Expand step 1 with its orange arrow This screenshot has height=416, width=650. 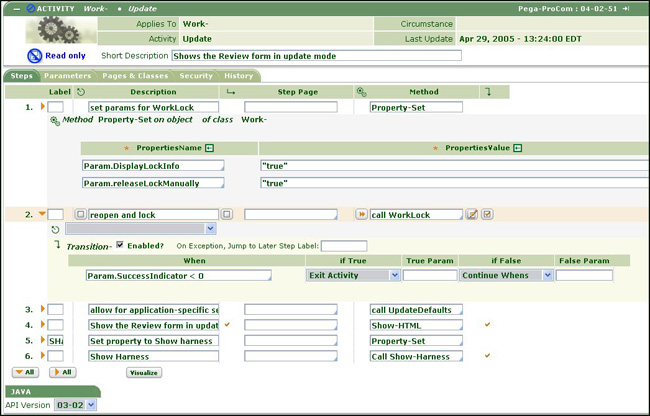tap(43, 106)
